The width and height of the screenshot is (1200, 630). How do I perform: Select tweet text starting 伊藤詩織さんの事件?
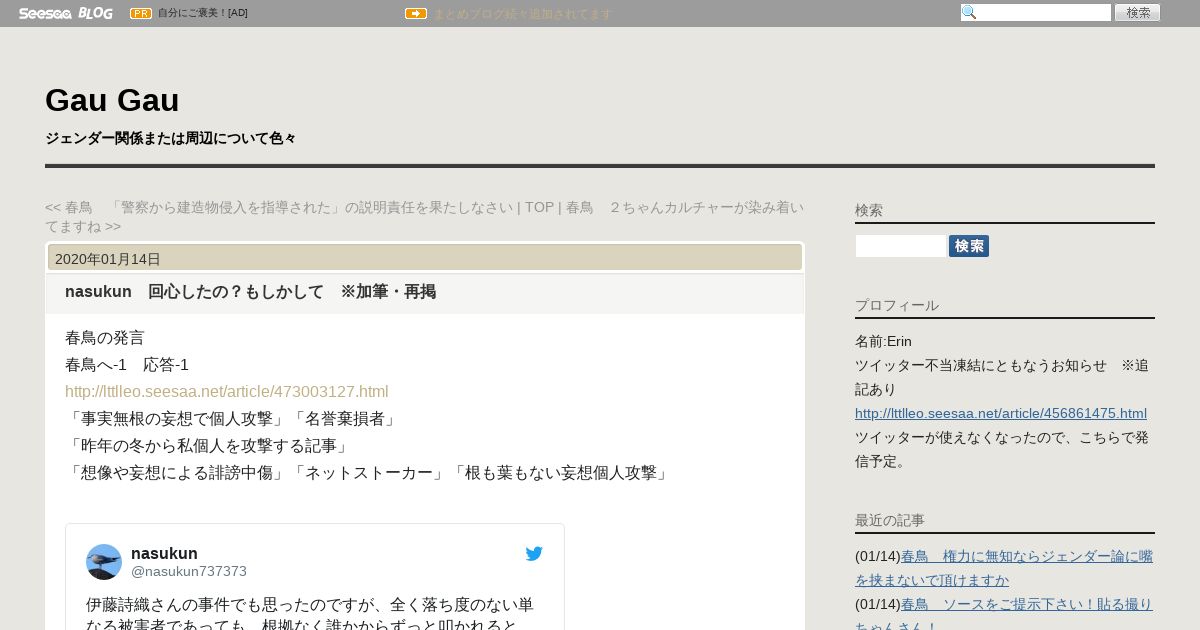tap(310, 614)
